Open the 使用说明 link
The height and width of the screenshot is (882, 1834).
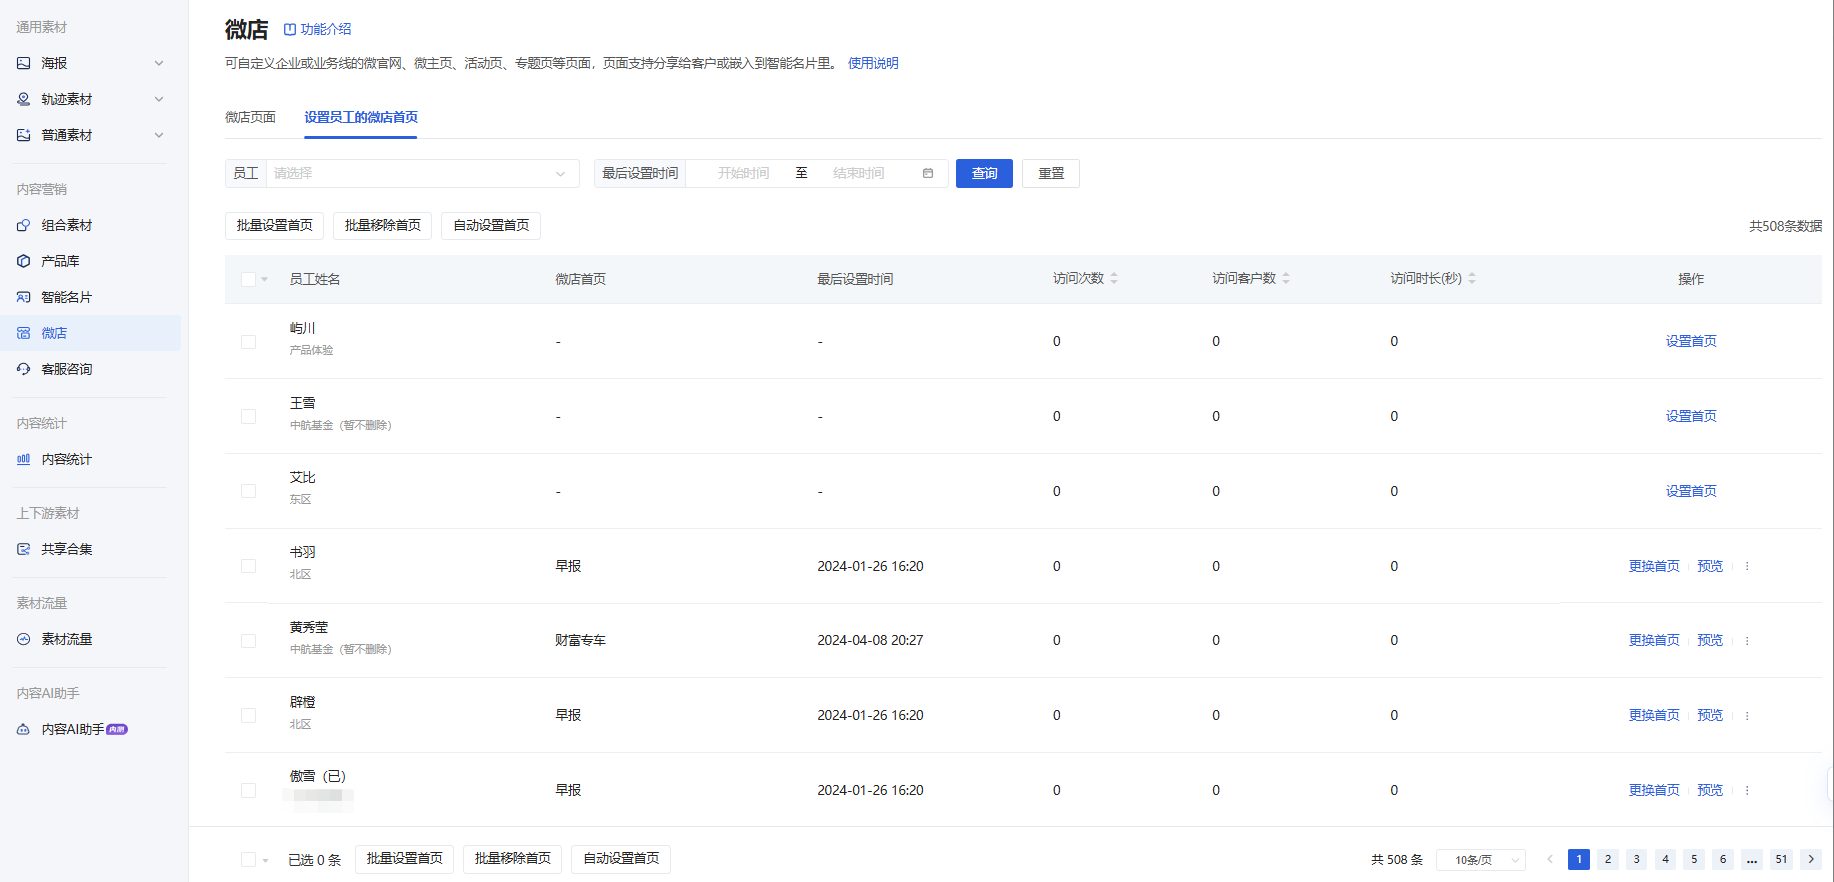873,63
